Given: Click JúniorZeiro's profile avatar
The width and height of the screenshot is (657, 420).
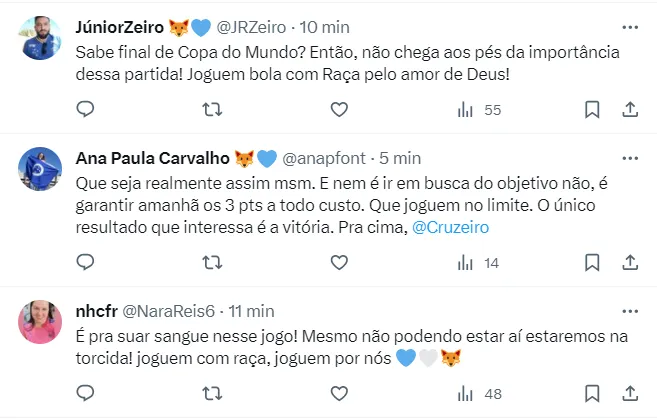Looking at the screenshot, I should 40,38.
